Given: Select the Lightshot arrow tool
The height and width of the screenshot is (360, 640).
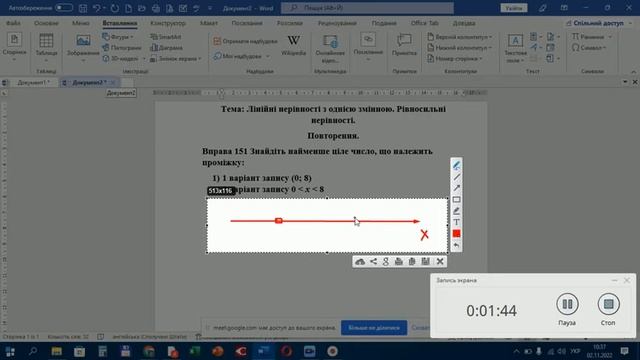Looking at the screenshot, I should (456, 188).
